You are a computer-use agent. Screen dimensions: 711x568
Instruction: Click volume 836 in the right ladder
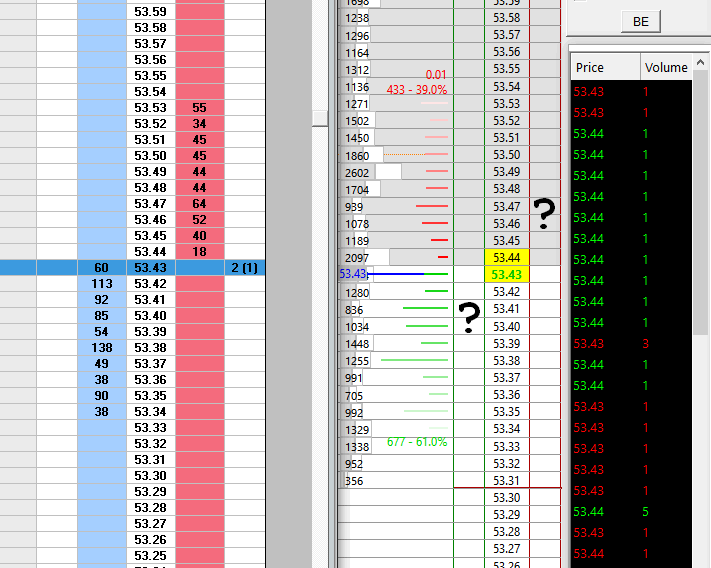354,310
